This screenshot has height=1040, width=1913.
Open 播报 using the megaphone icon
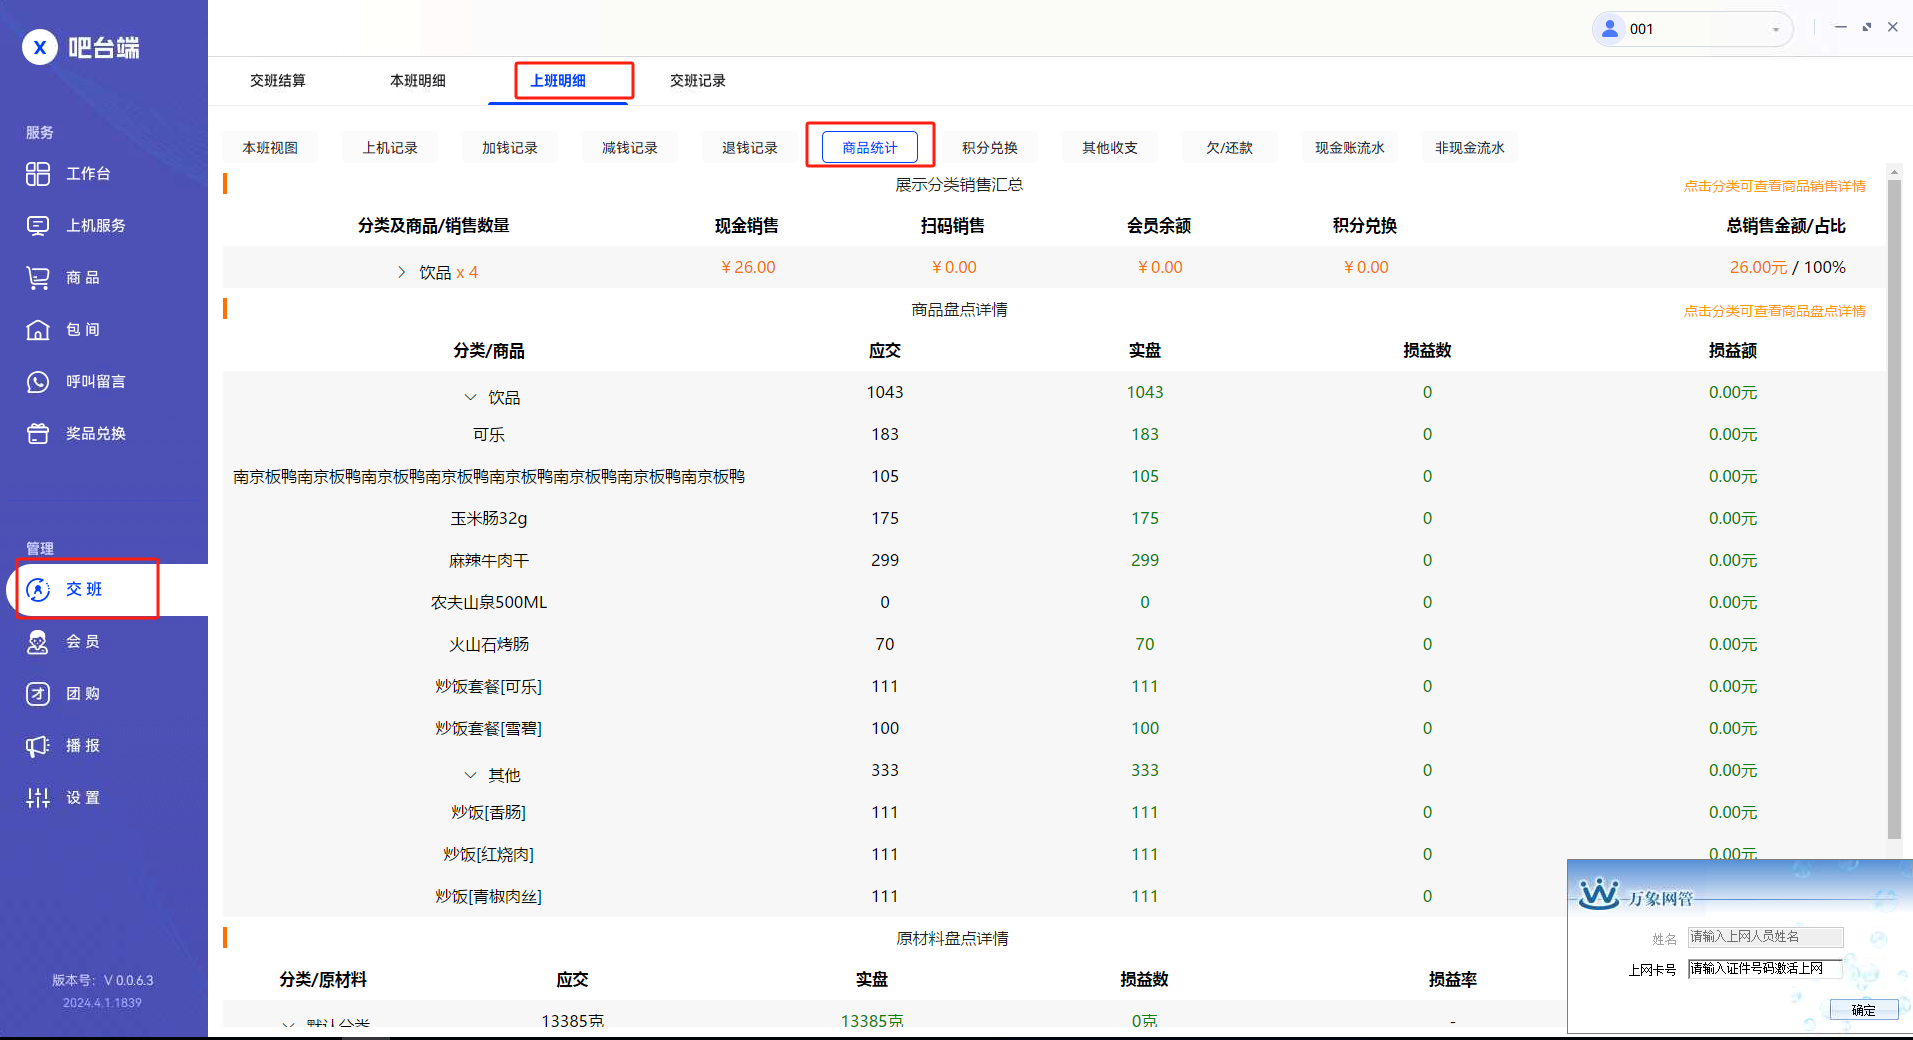point(38,746)
